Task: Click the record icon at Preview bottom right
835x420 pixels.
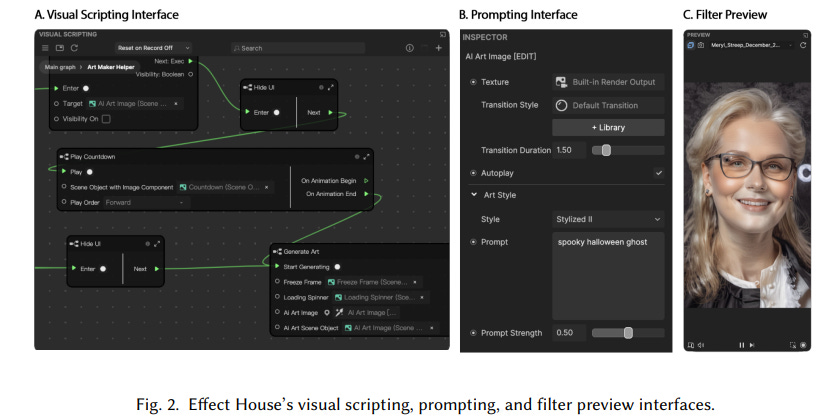Action: [x=803, y=345]
